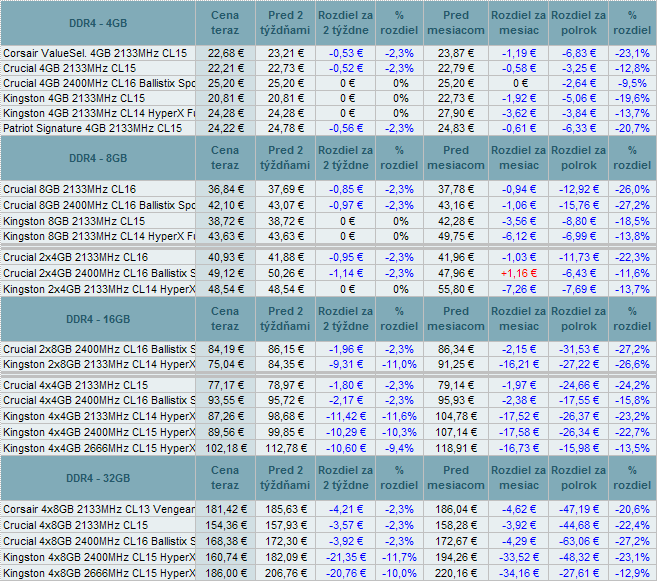Select current price cell 40,93 €
Image resolution: width=657 pixels, height=581 pixels.
[x=225, y=257]
